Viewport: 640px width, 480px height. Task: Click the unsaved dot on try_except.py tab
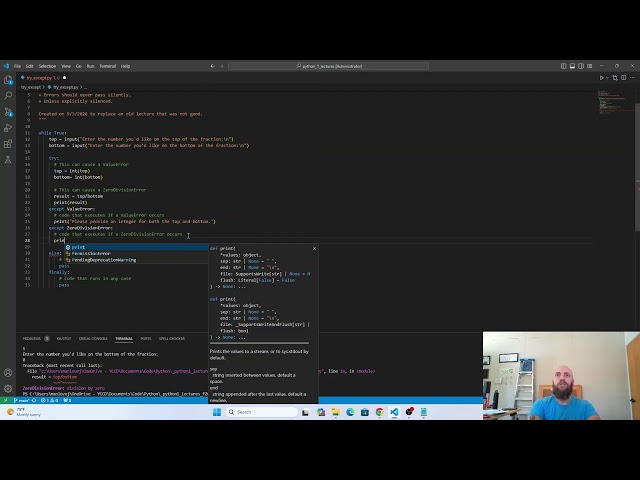[x=64, y=78]
